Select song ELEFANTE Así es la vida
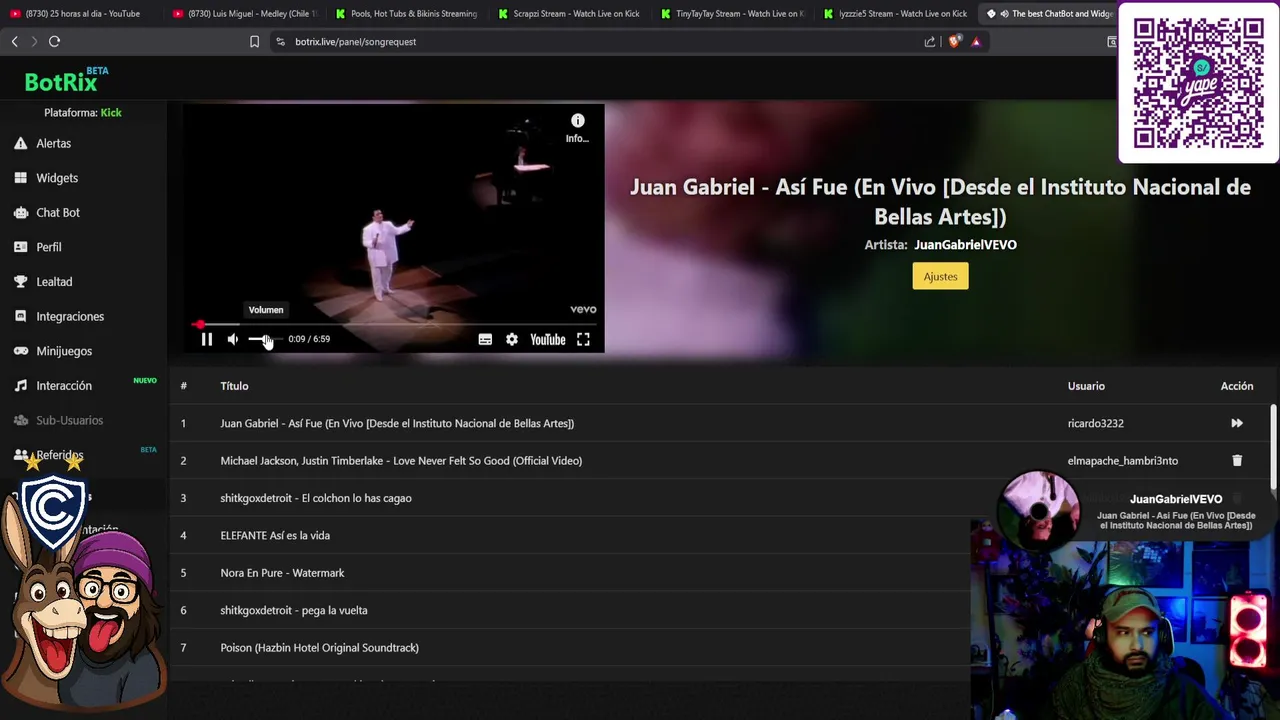The height and width of the screenshot is (720, 1280). (275, 535)
